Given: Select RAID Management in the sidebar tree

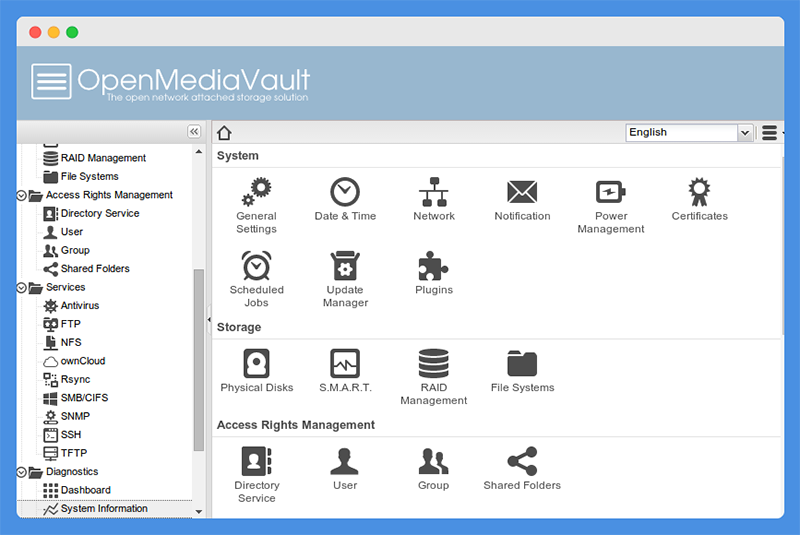Looking at the screenshot, I should tap(95, 158).
